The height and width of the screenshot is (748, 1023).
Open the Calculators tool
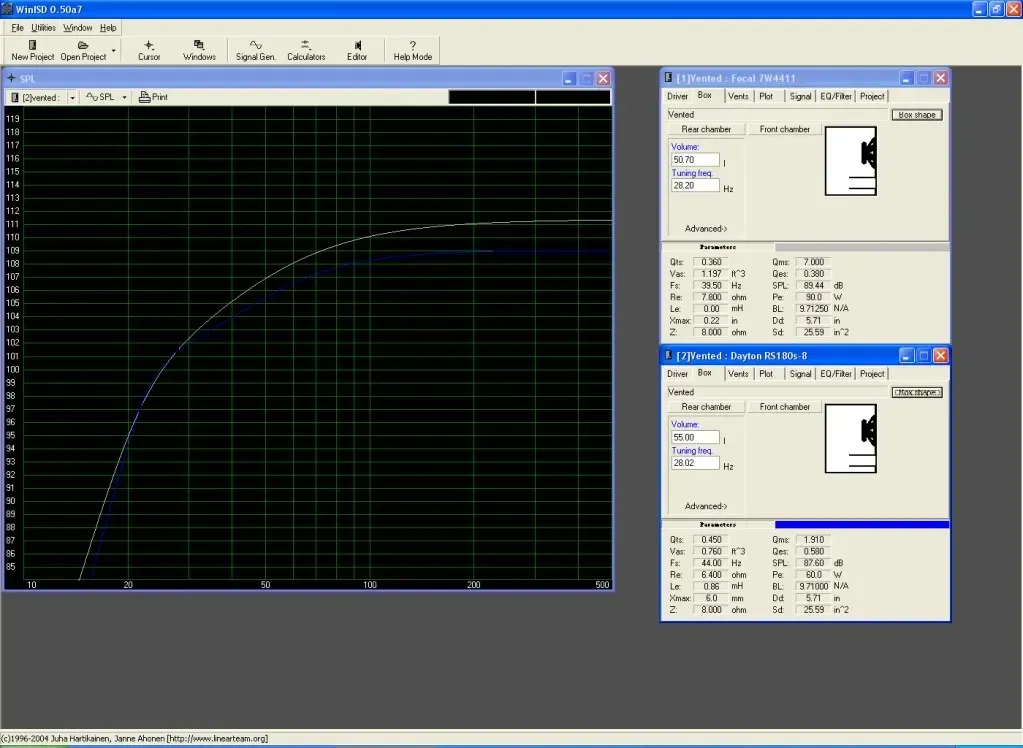tap(306, 50)
